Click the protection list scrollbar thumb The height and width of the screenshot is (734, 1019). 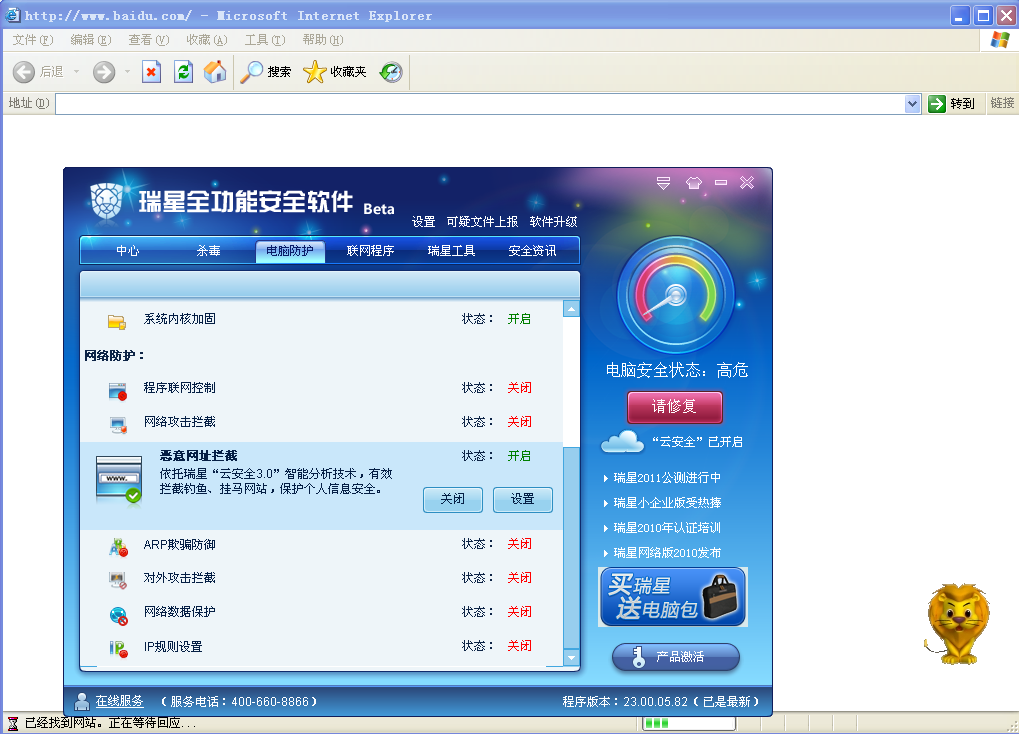click(571, 548)
